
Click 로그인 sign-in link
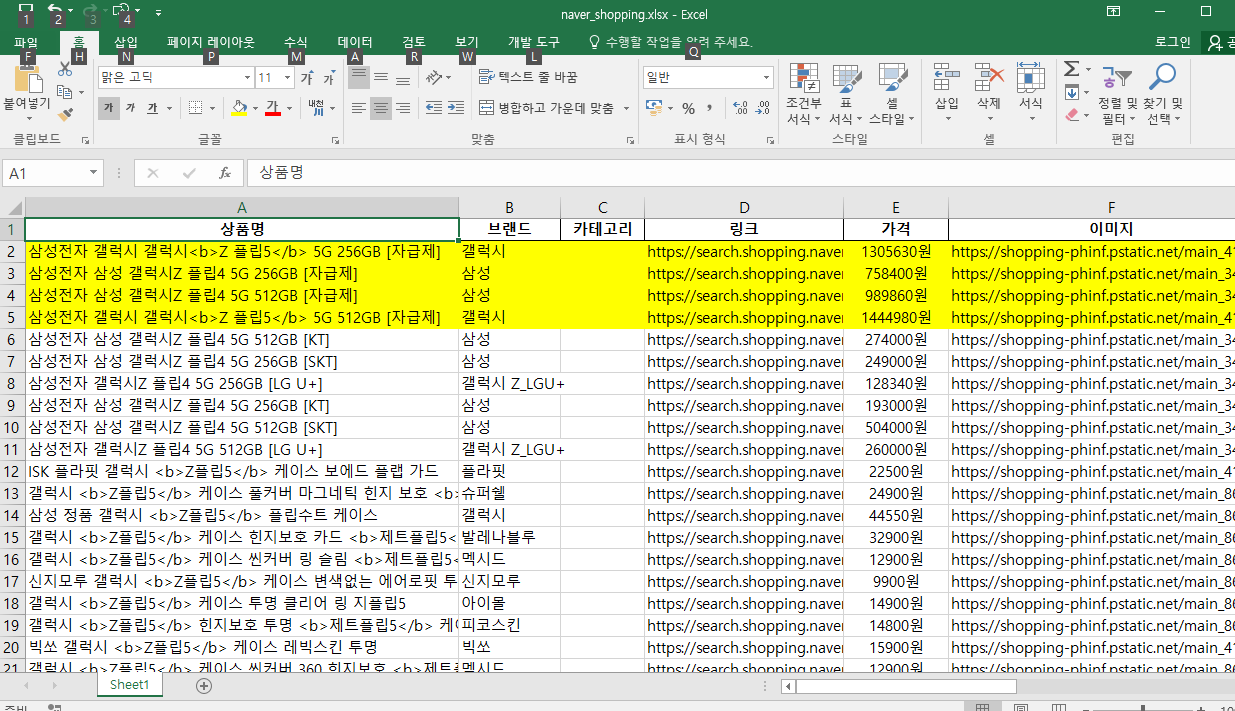pyautogui.click(x=1173, y=42)
